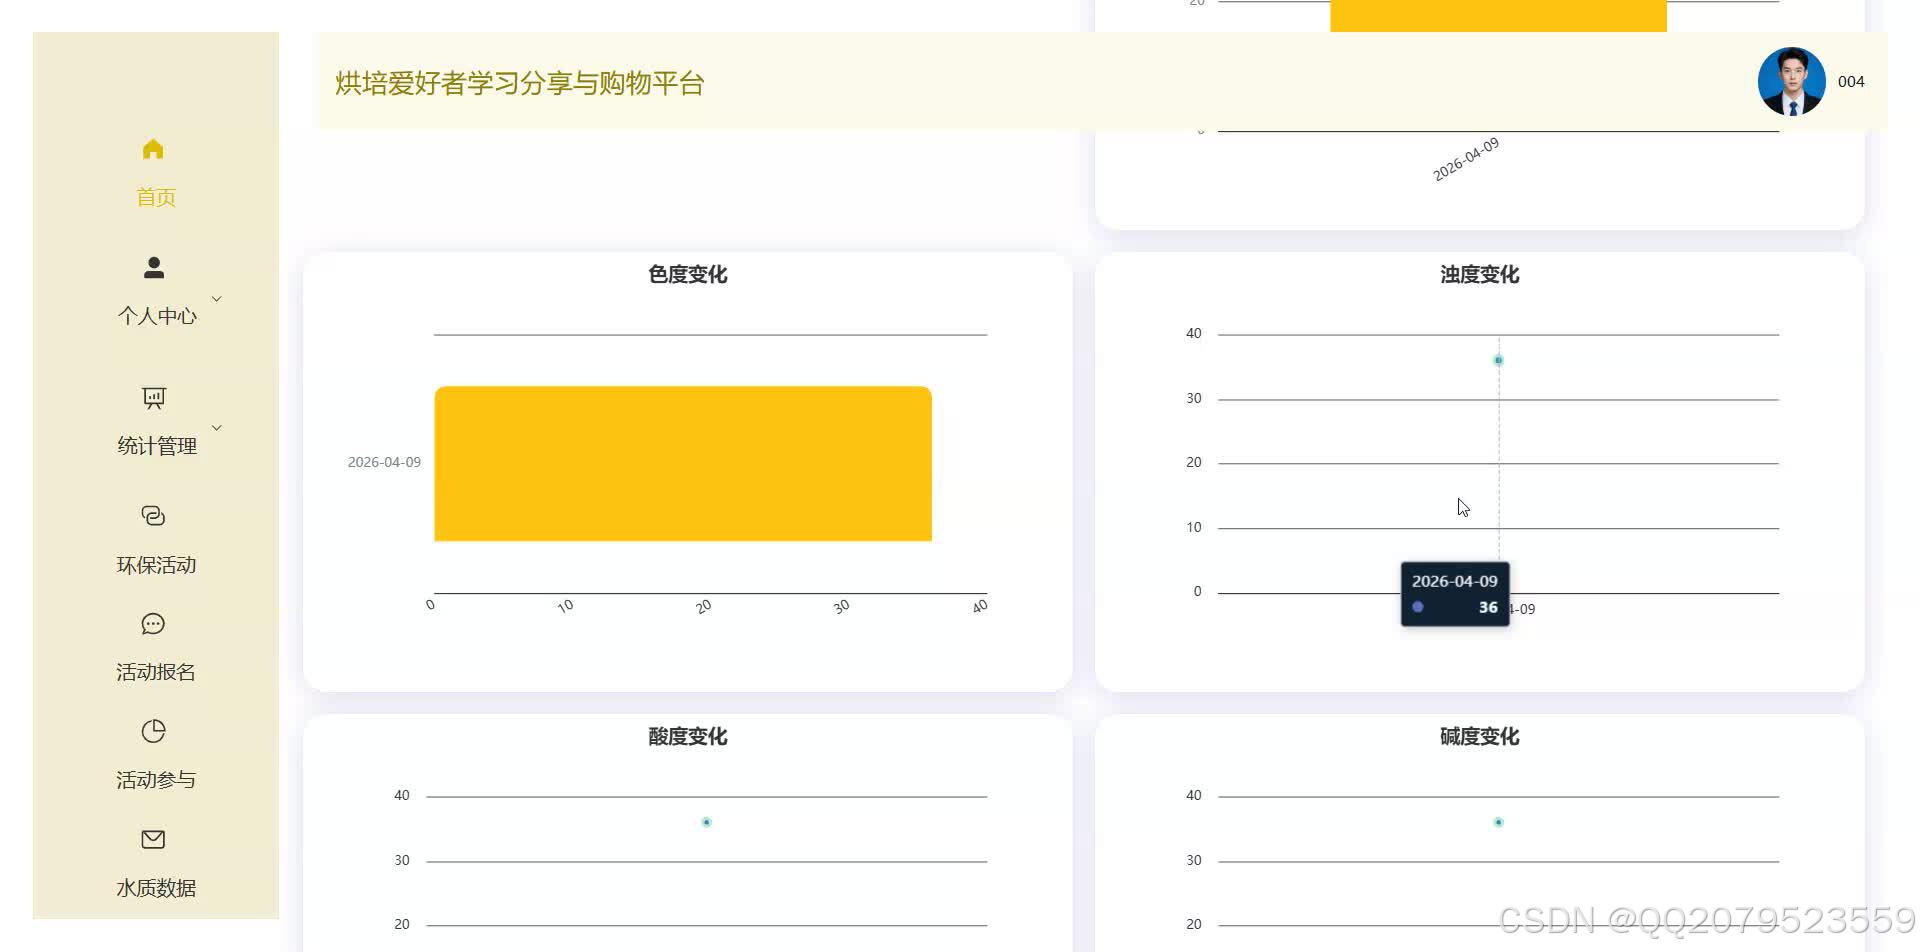1920x952 pixels.
Task: Go to 活动报名 page label
Action: pos(156,672)
